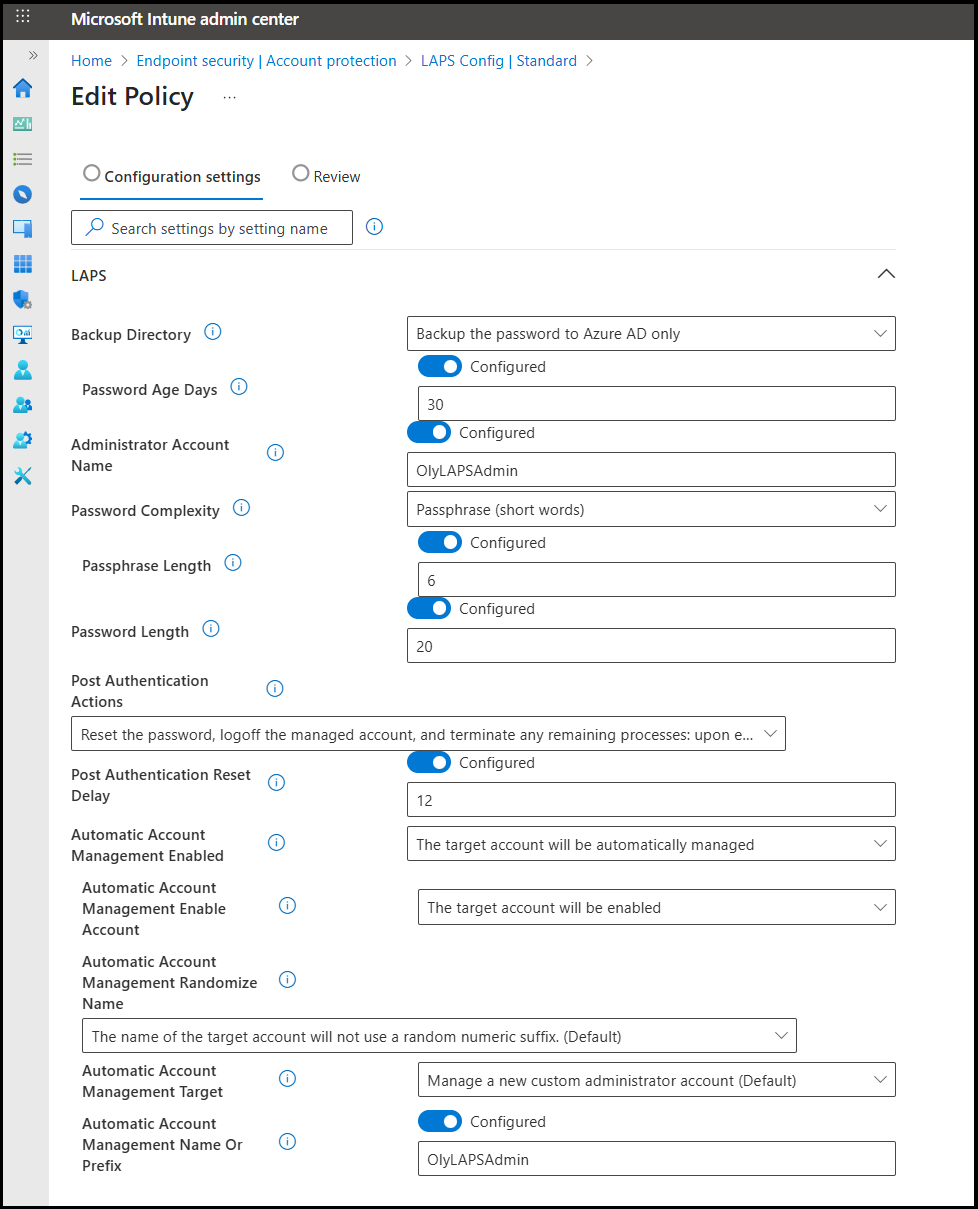Open Automatic Account Management Enabled dropdown

(651, 844)
